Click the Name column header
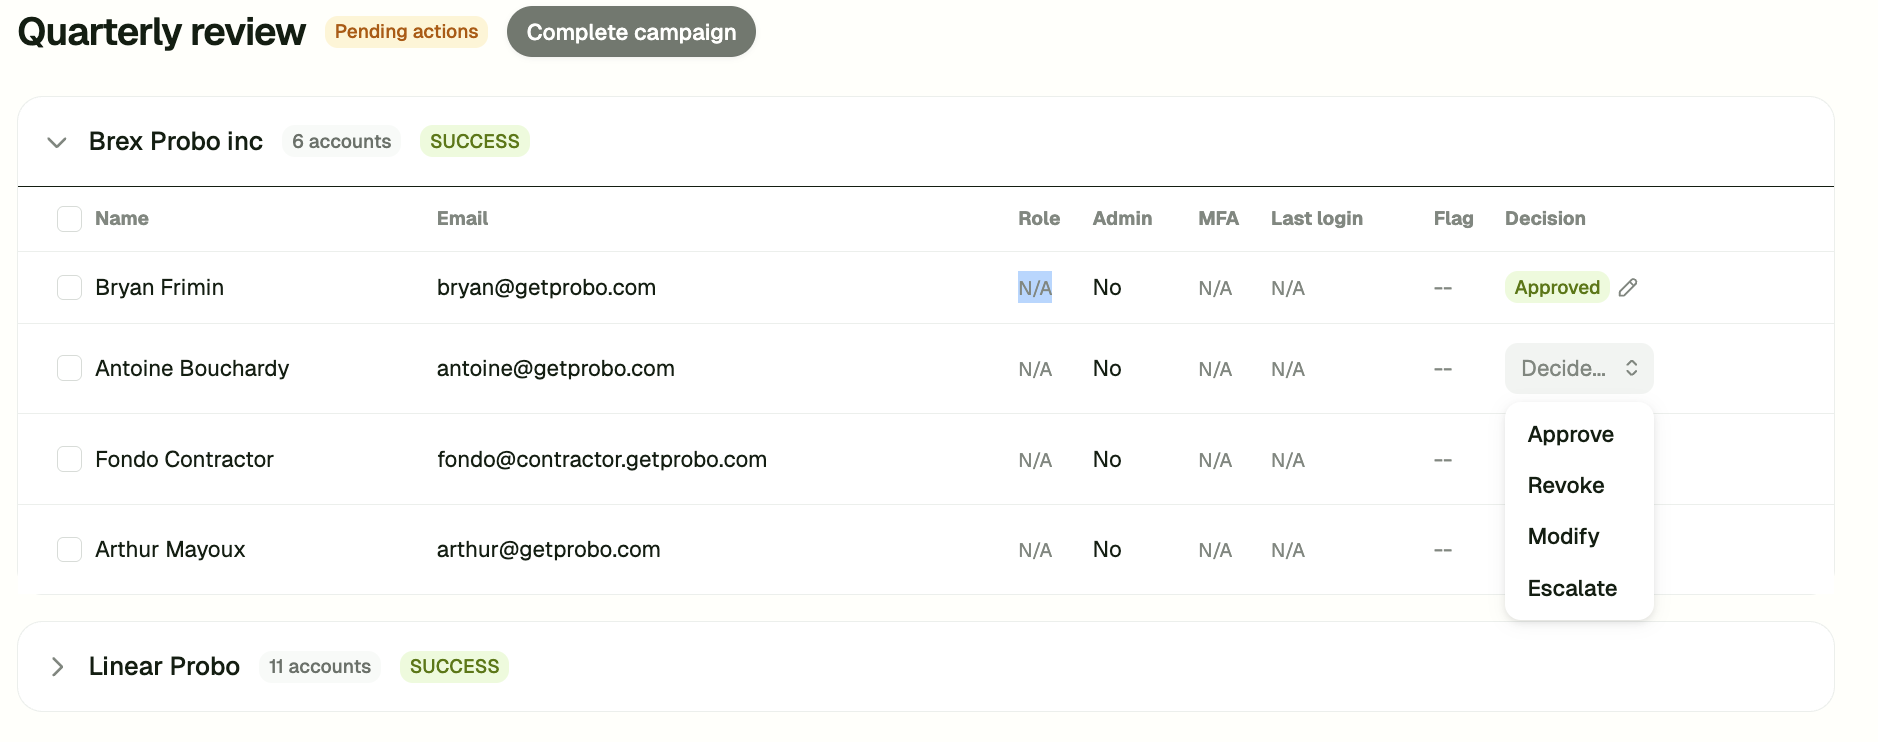This screenshot has height=742, width=1878. (x=122, y=218)
